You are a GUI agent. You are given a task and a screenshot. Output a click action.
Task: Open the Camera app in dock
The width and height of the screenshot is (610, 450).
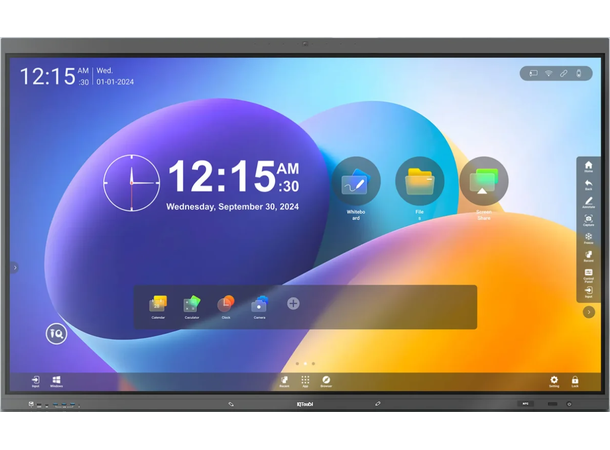coord(259,307)
